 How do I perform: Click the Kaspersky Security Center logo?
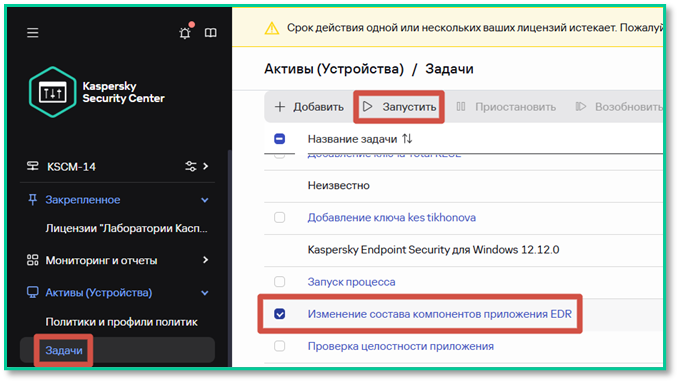tap(97, 92)
